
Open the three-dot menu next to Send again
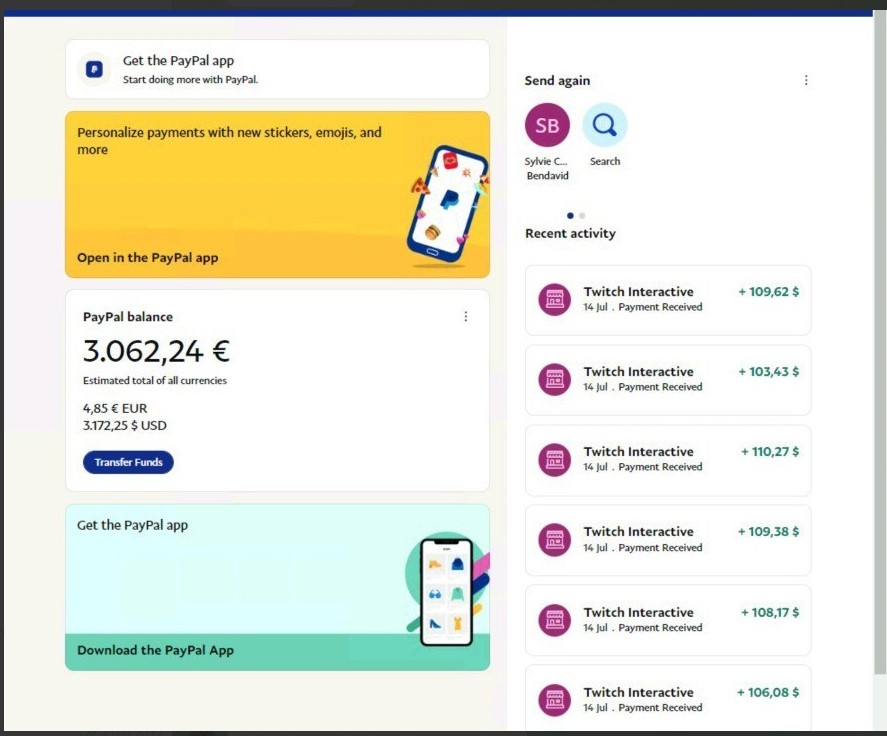pyautogui.click(x=806, y=80)
